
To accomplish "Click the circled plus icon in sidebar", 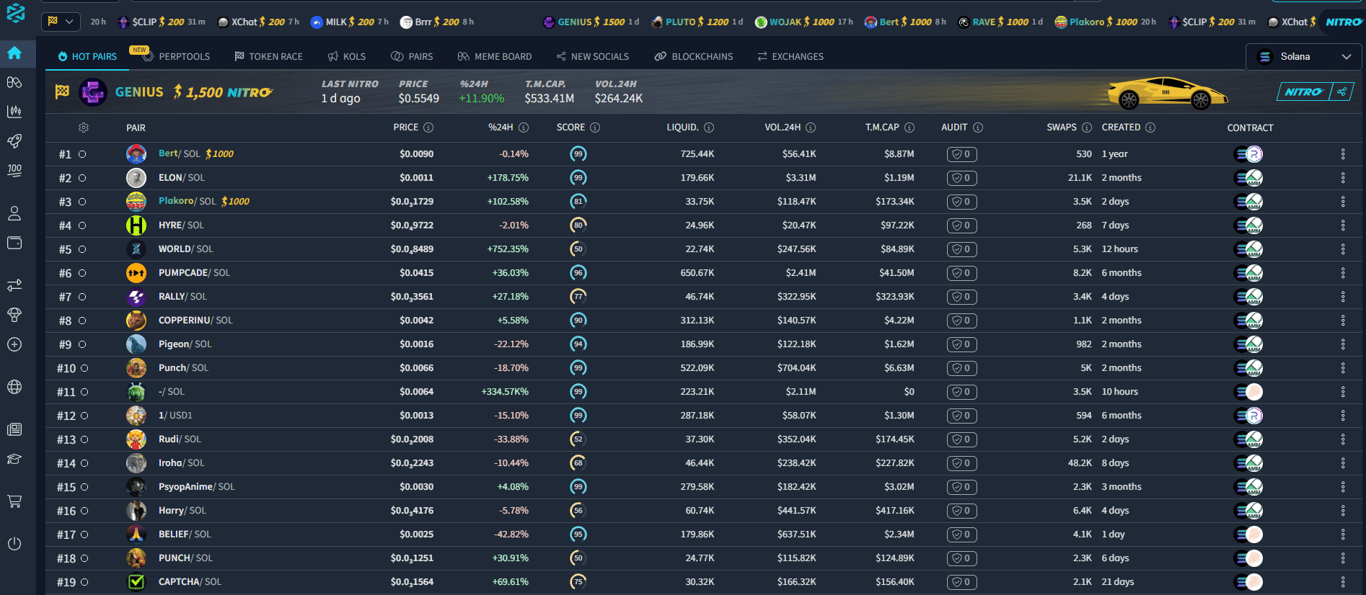I will (14, 344).
